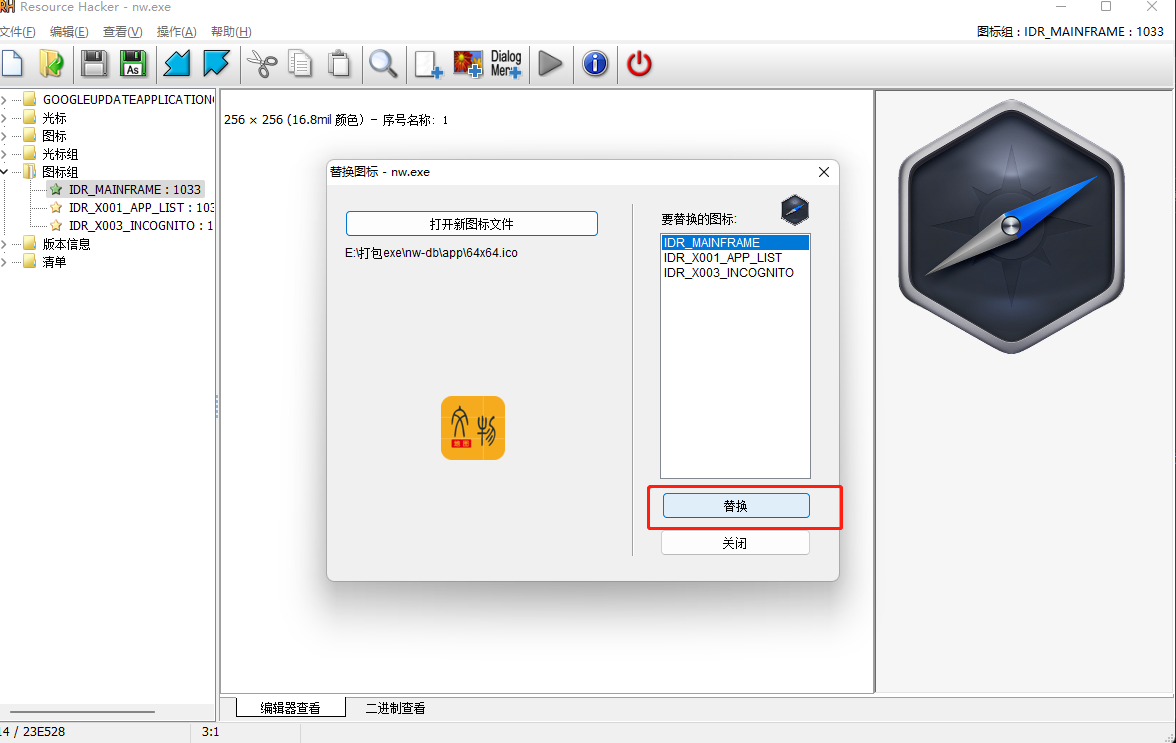Expand the 版本信息 tree node
1176x743 pixels.
tap(4, 244)
